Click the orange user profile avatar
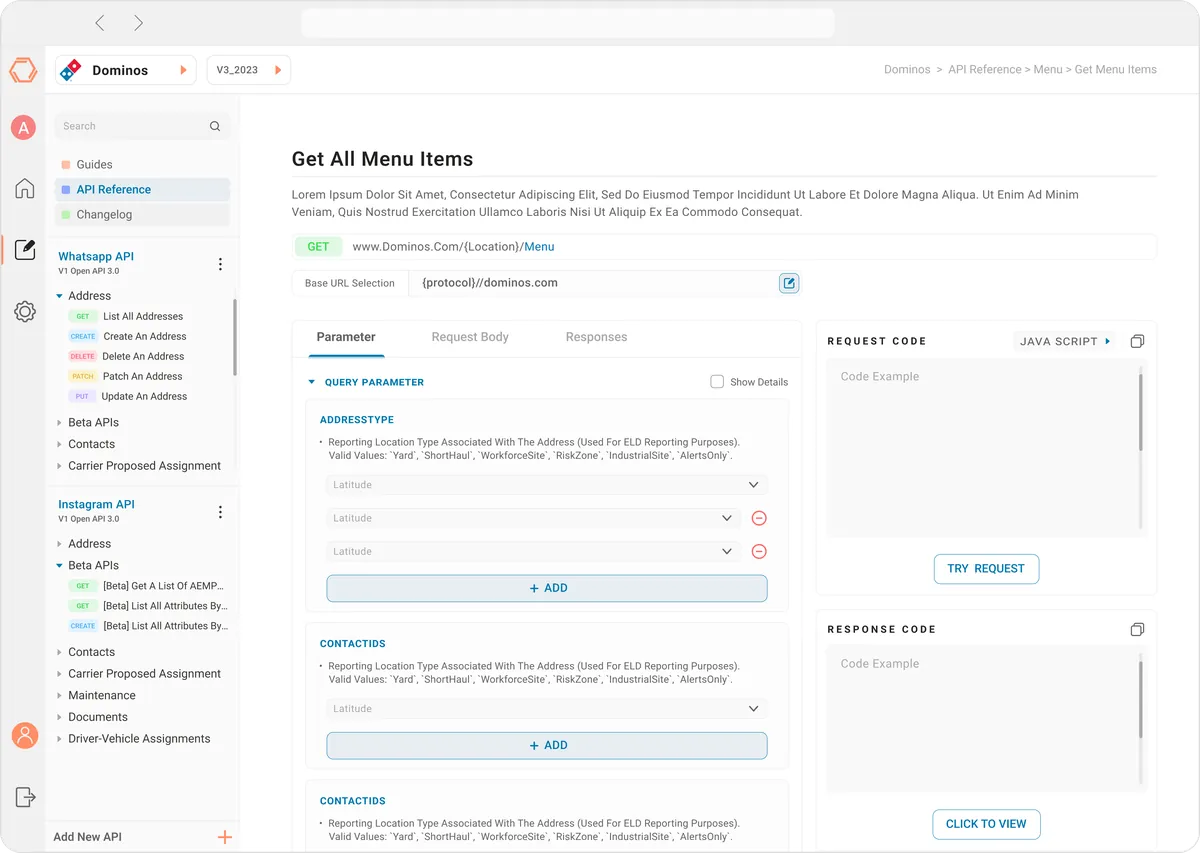Image resolution: width=1200 pixels, height=853 pixels. click(x=25, y=735)
